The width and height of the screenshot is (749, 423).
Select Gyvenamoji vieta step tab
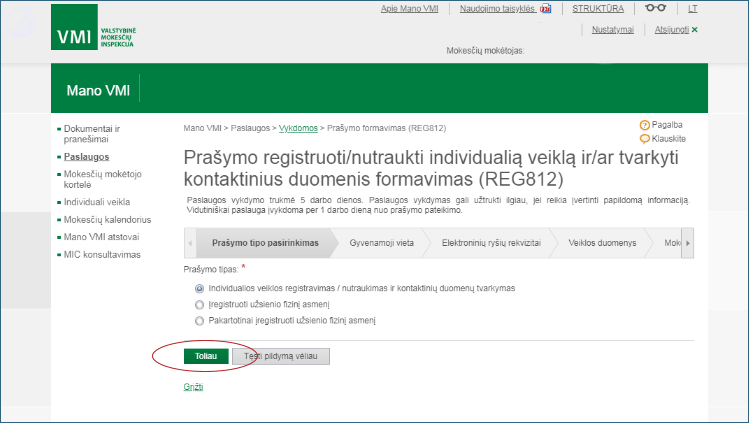[382, 243]
